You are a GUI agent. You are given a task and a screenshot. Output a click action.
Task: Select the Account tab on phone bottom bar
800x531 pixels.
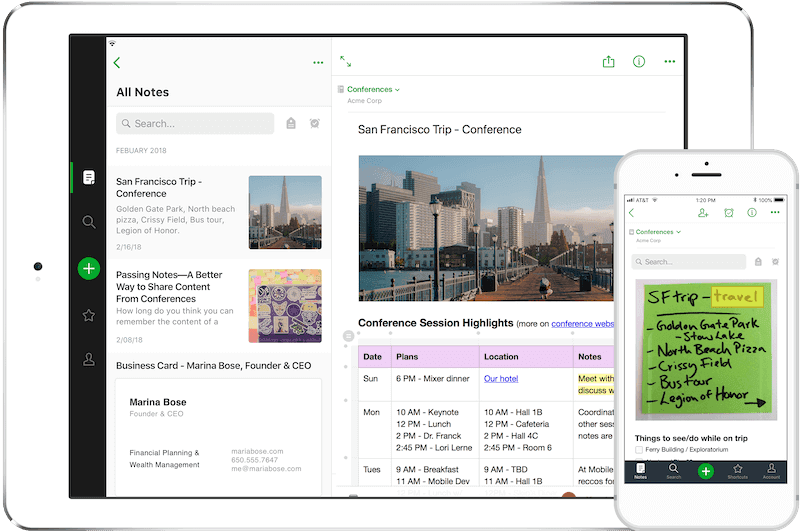click(x=771, y=471)
